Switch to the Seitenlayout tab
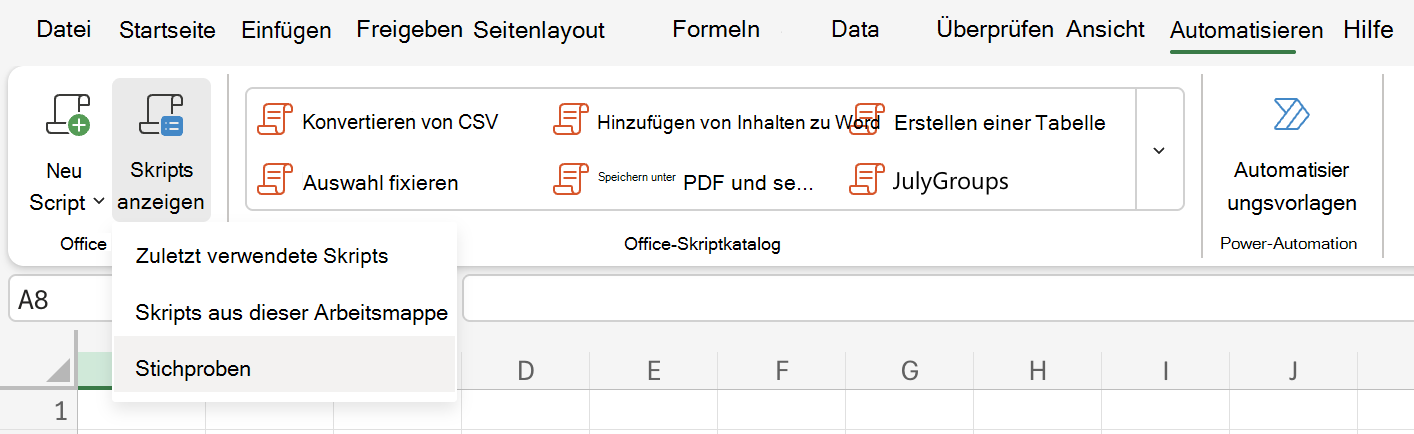This screenshot has width=1414, height=434. (x=539, y=30)
